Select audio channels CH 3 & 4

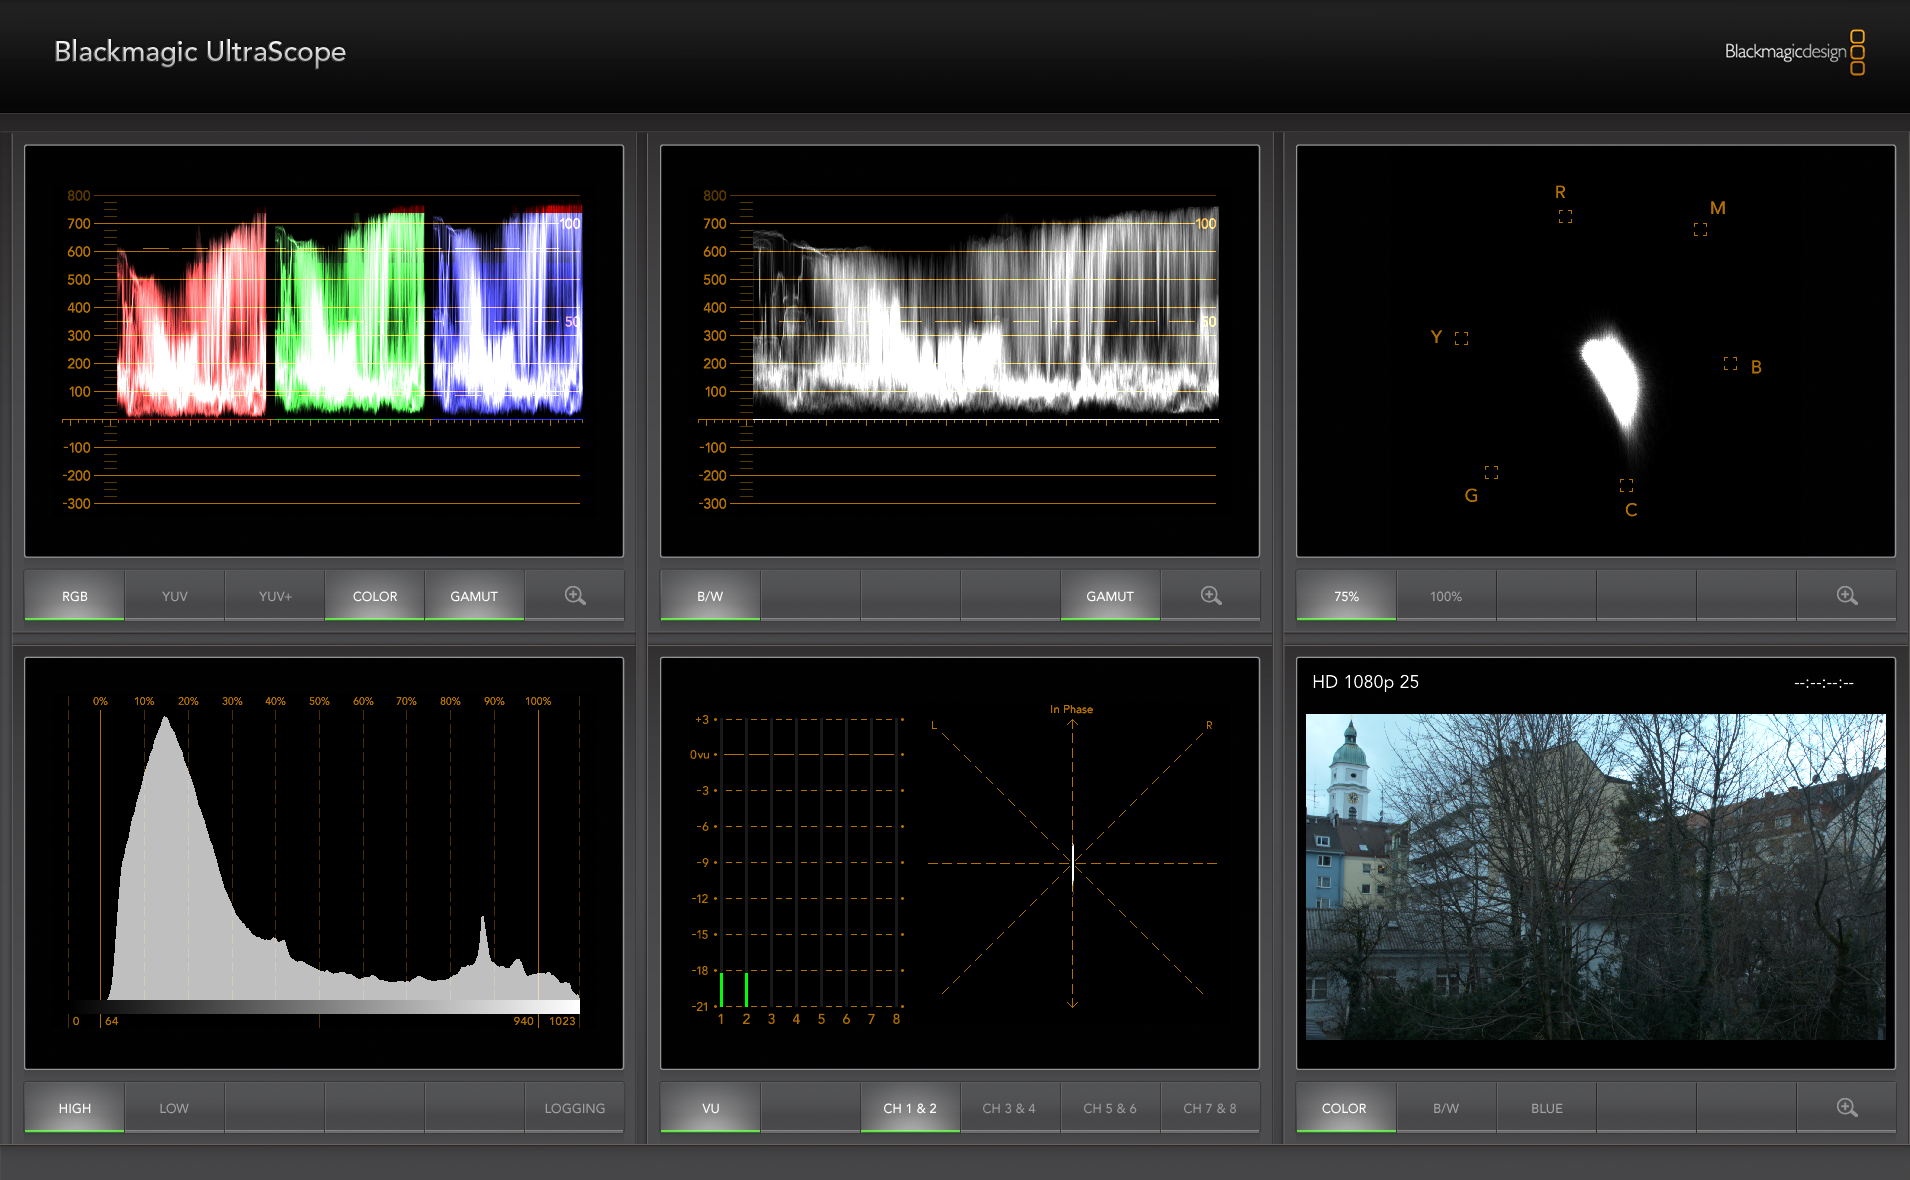[1009, 1108]
